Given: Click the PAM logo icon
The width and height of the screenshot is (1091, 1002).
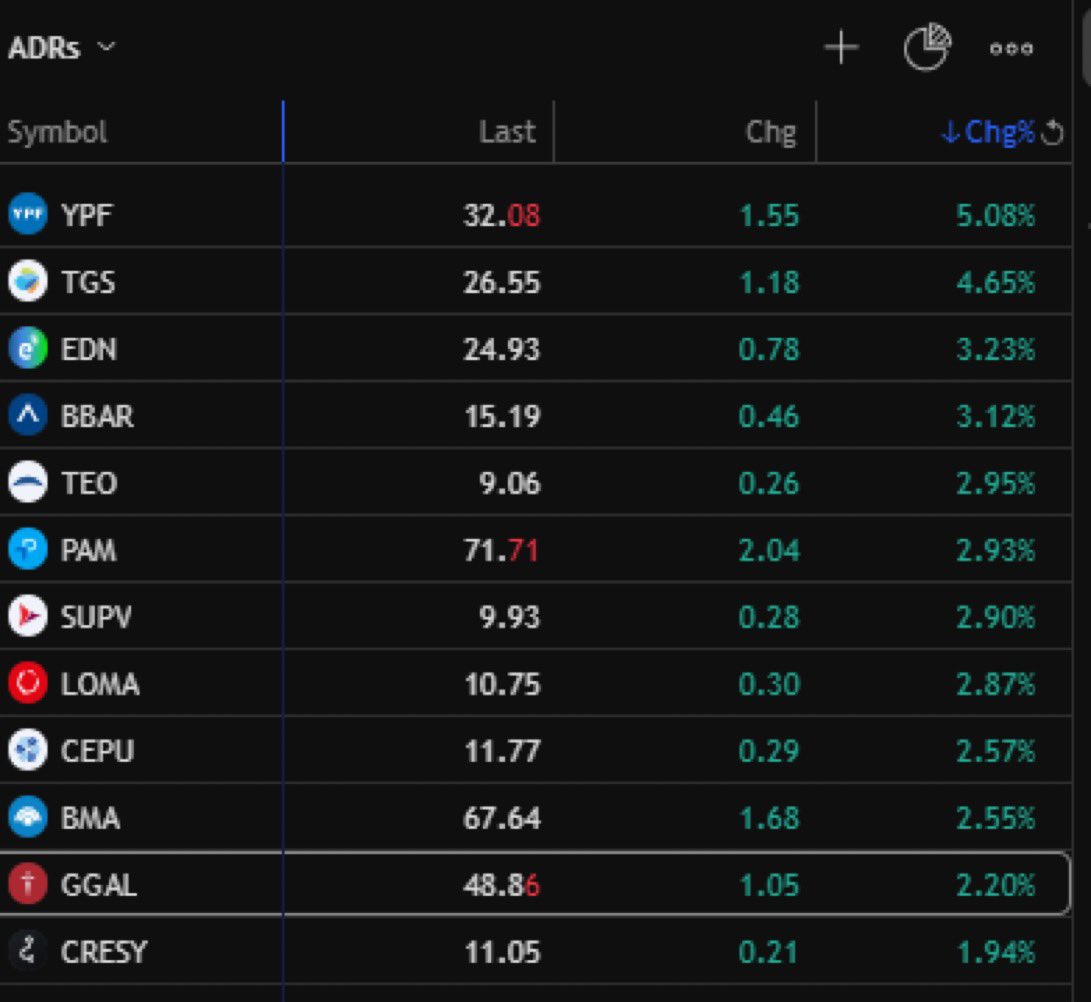Looking at the screenshot, I should (x=28, y=549).
